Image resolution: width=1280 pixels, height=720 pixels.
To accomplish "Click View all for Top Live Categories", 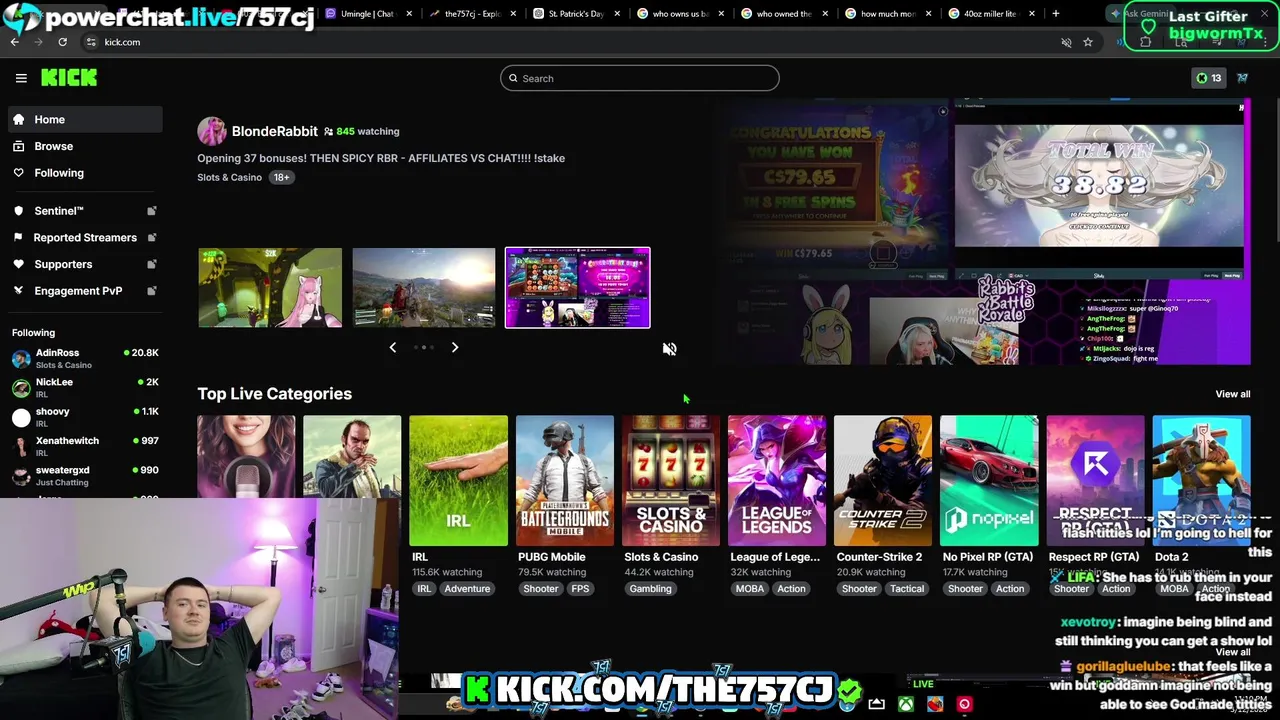I will (1232, 394).
